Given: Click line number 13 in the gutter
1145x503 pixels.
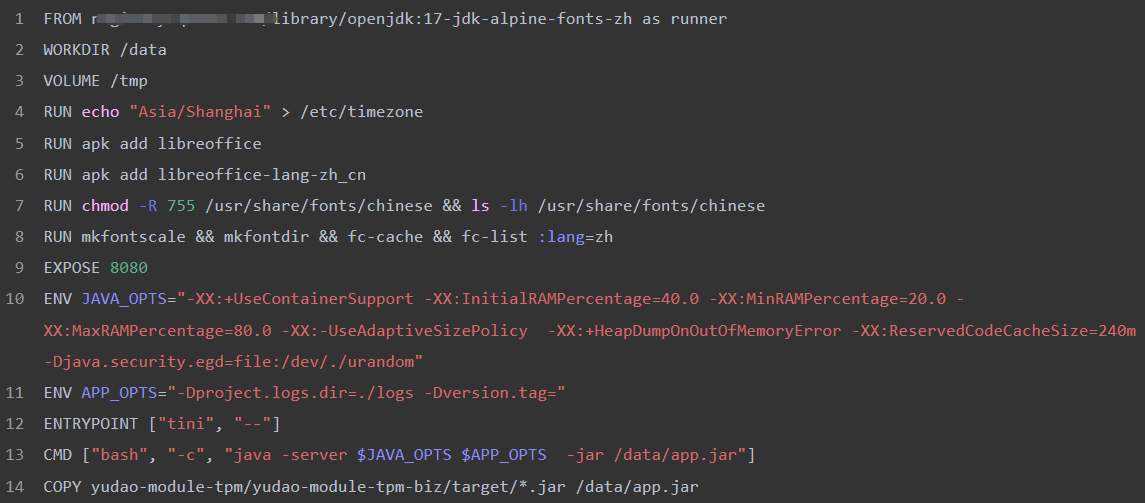Looking at the screenshot, I should point(15,455).
